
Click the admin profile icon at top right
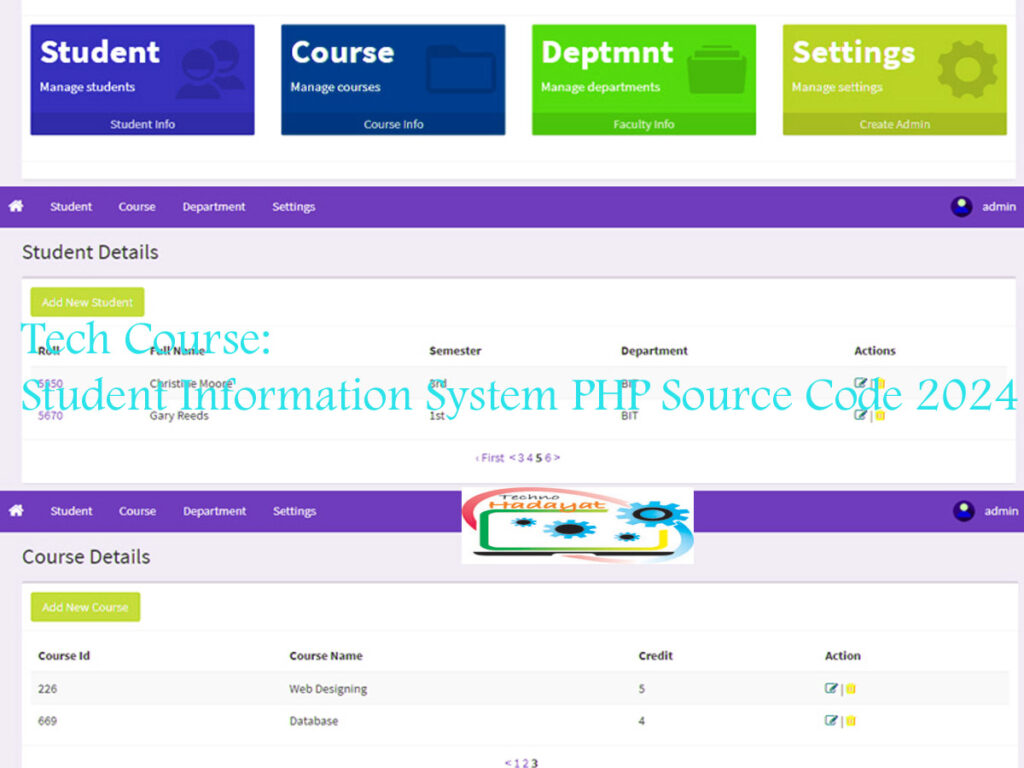(960, 206)
